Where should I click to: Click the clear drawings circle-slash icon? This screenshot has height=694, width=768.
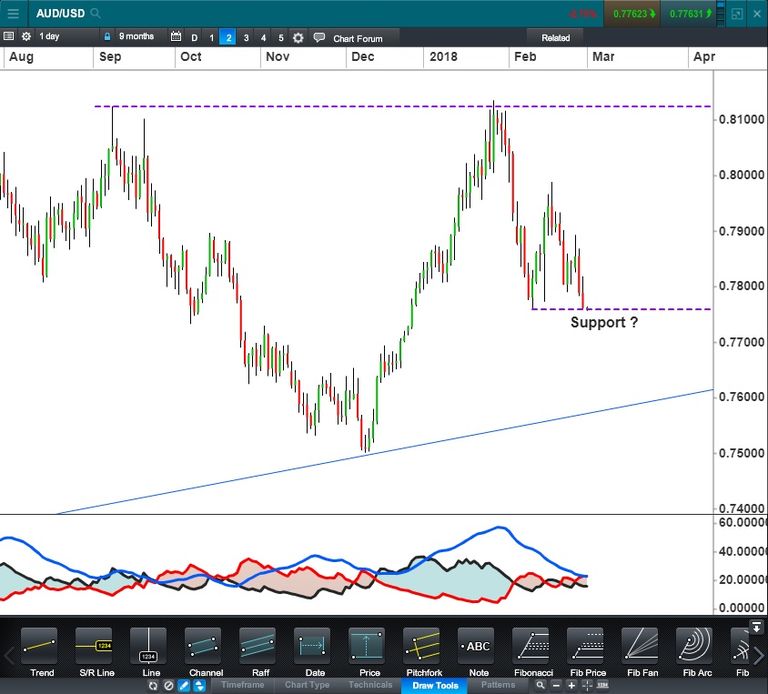point(168,686)
